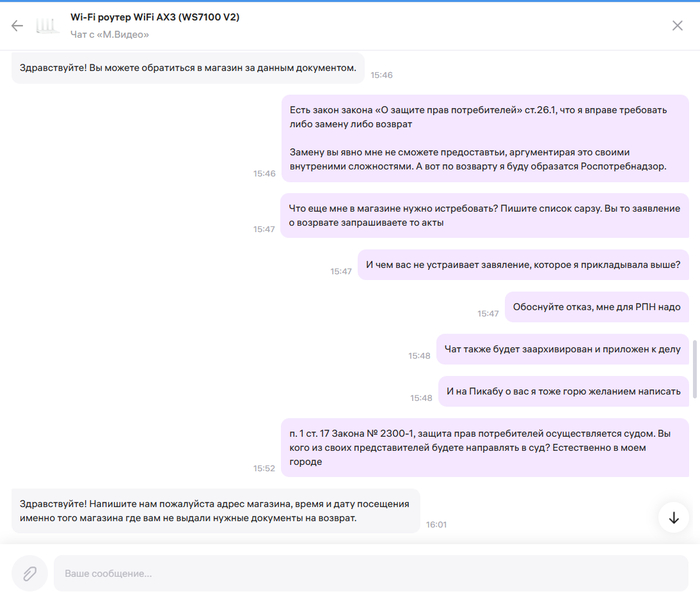
Task: Open the Wi-Fi router product thumbnail
Action: point(47,26)
